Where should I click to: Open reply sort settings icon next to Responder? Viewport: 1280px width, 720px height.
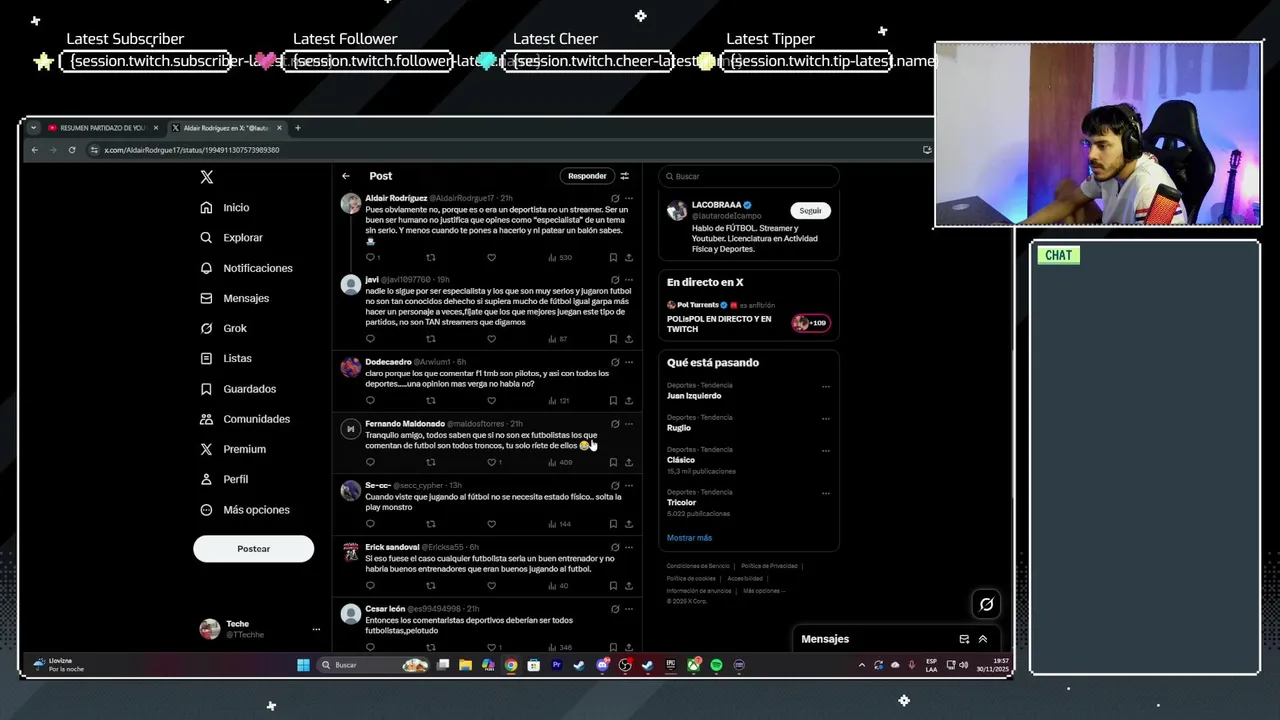[x=625, y=176]
